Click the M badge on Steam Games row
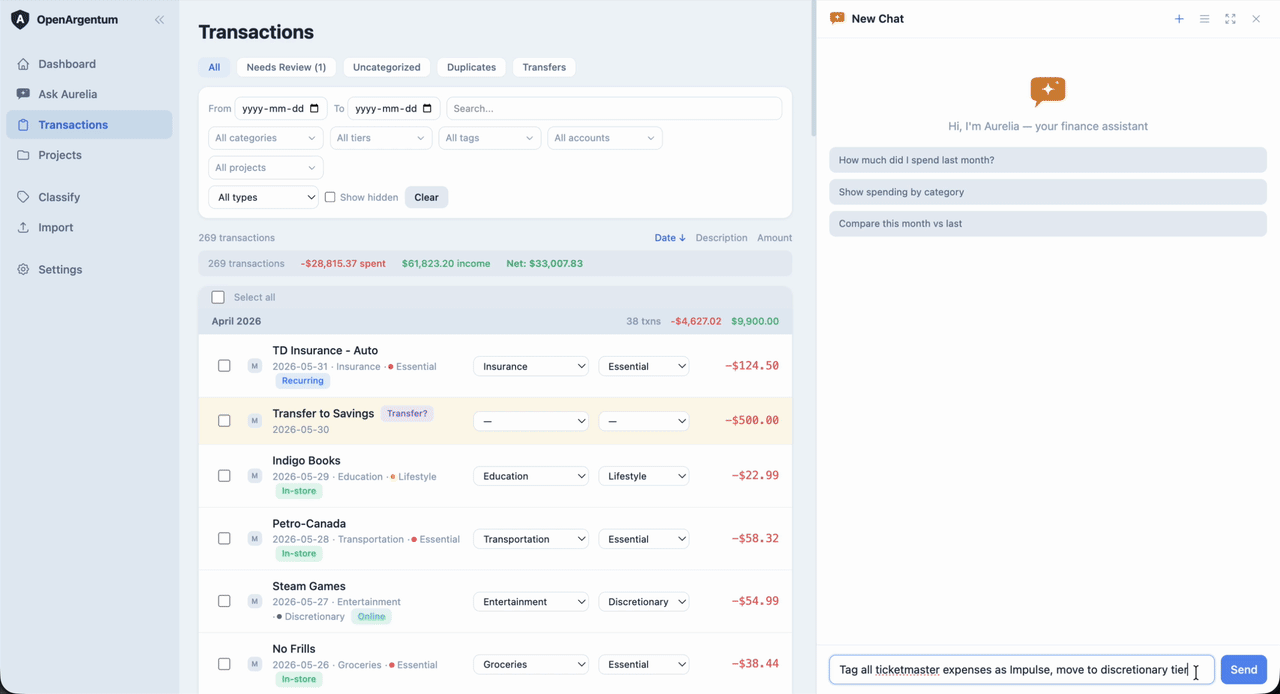 click(x=254, y=602)
